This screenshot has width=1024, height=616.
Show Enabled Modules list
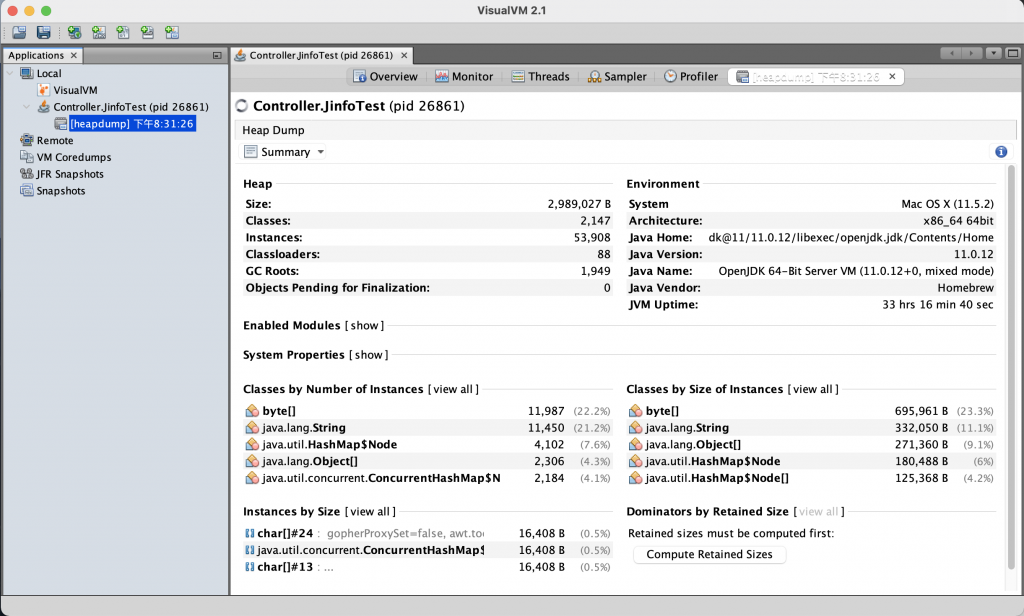click(x=364, y=325)
